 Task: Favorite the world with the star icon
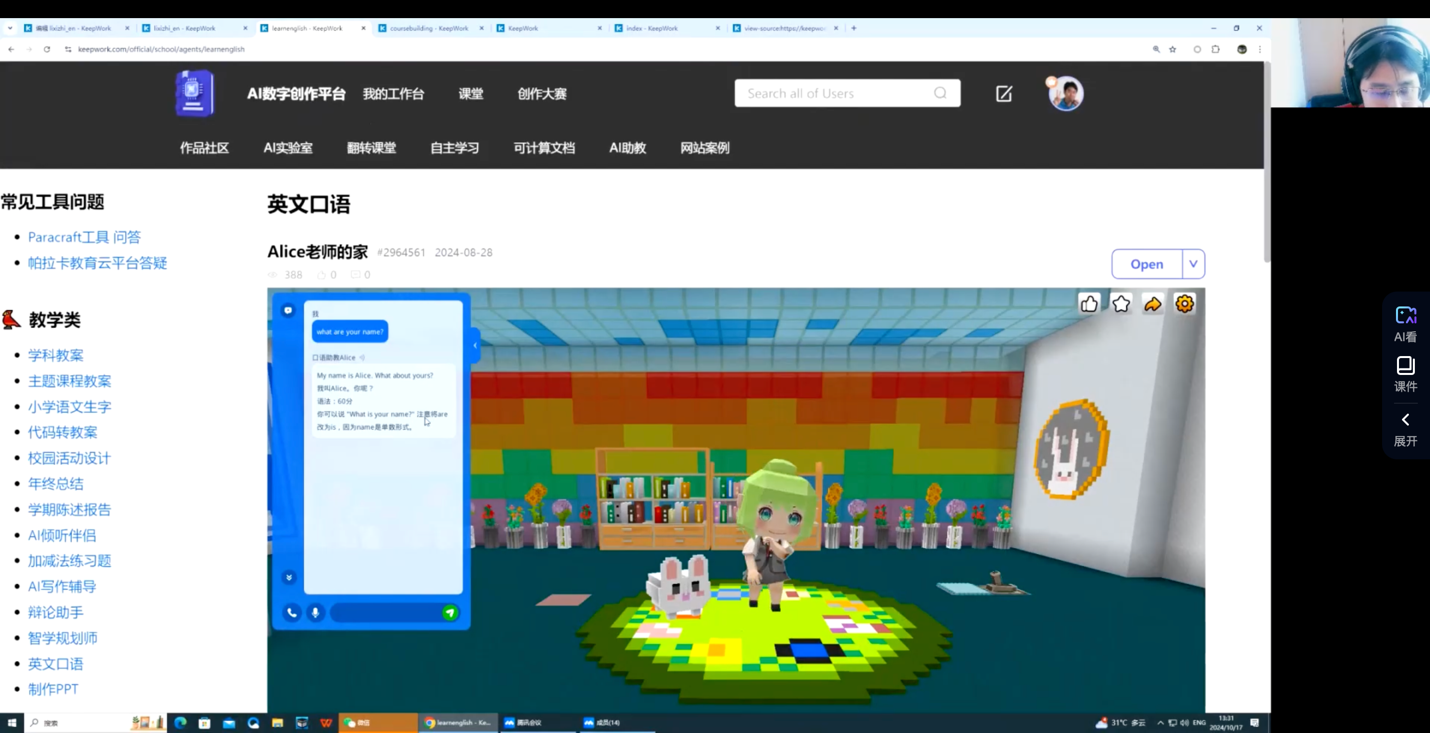pyautogui.click(x=1121, y=304)
